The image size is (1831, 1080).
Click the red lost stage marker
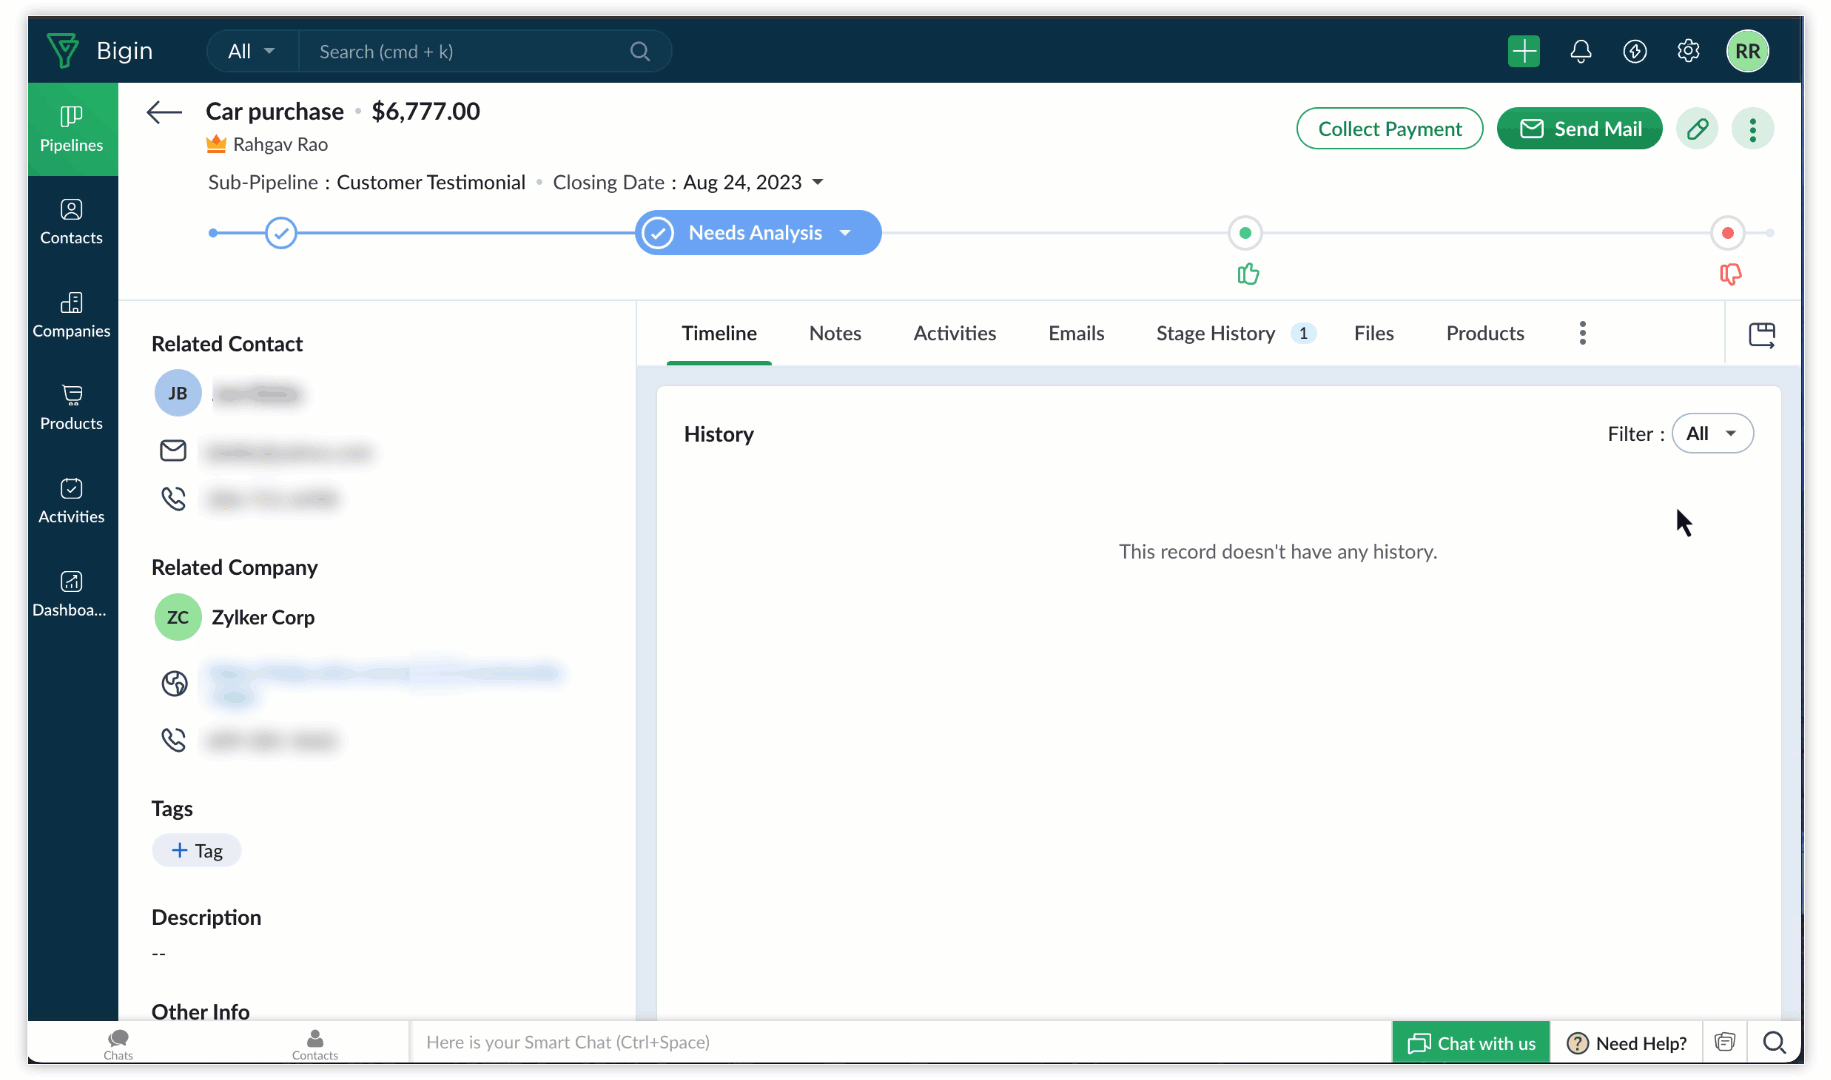(x=1728, y=233)
